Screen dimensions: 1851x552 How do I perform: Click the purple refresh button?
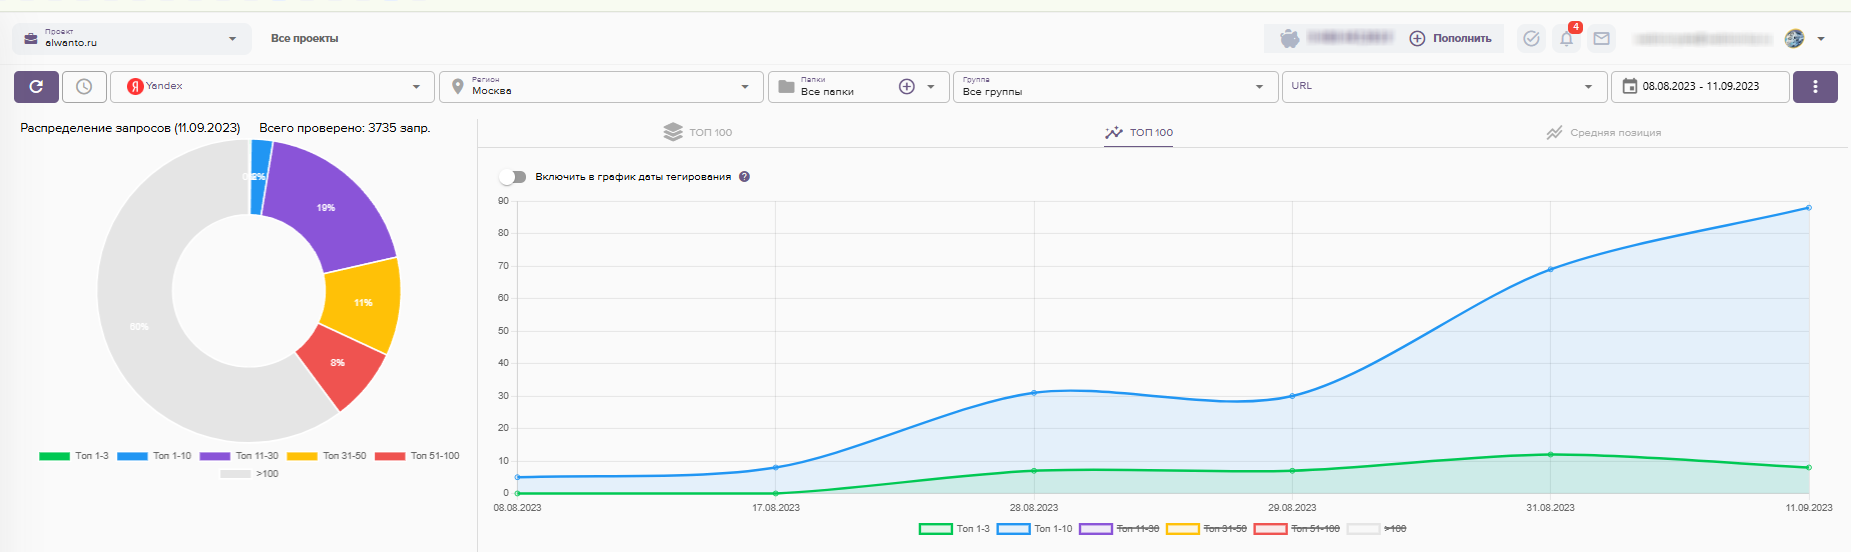coord(36,87)
